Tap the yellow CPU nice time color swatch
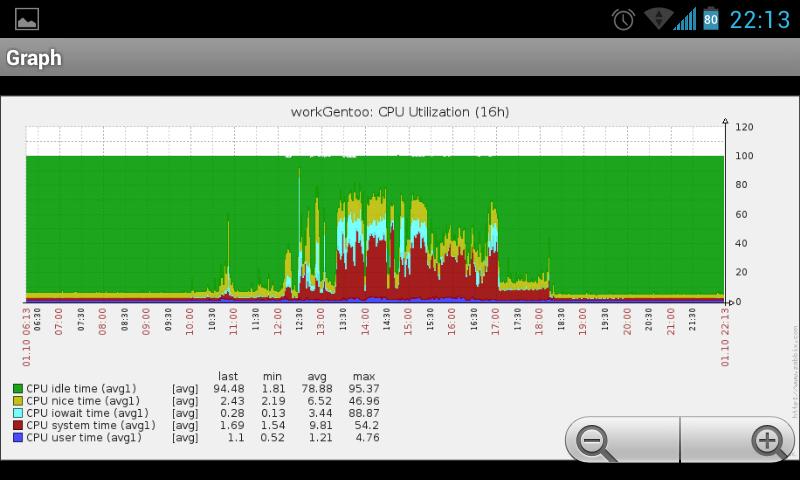The image size is (800, 480). pyautogui.click(x=18, y=401)
